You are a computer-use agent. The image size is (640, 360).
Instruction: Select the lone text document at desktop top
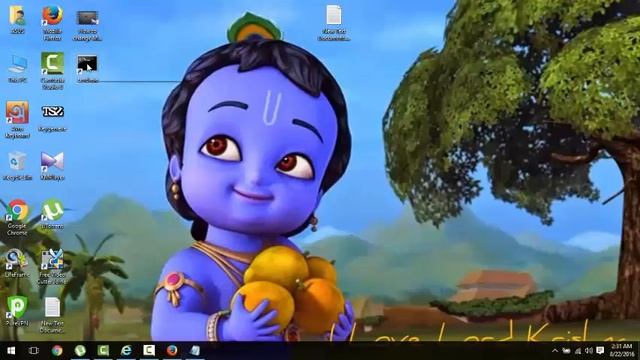(x=334, y=23)
